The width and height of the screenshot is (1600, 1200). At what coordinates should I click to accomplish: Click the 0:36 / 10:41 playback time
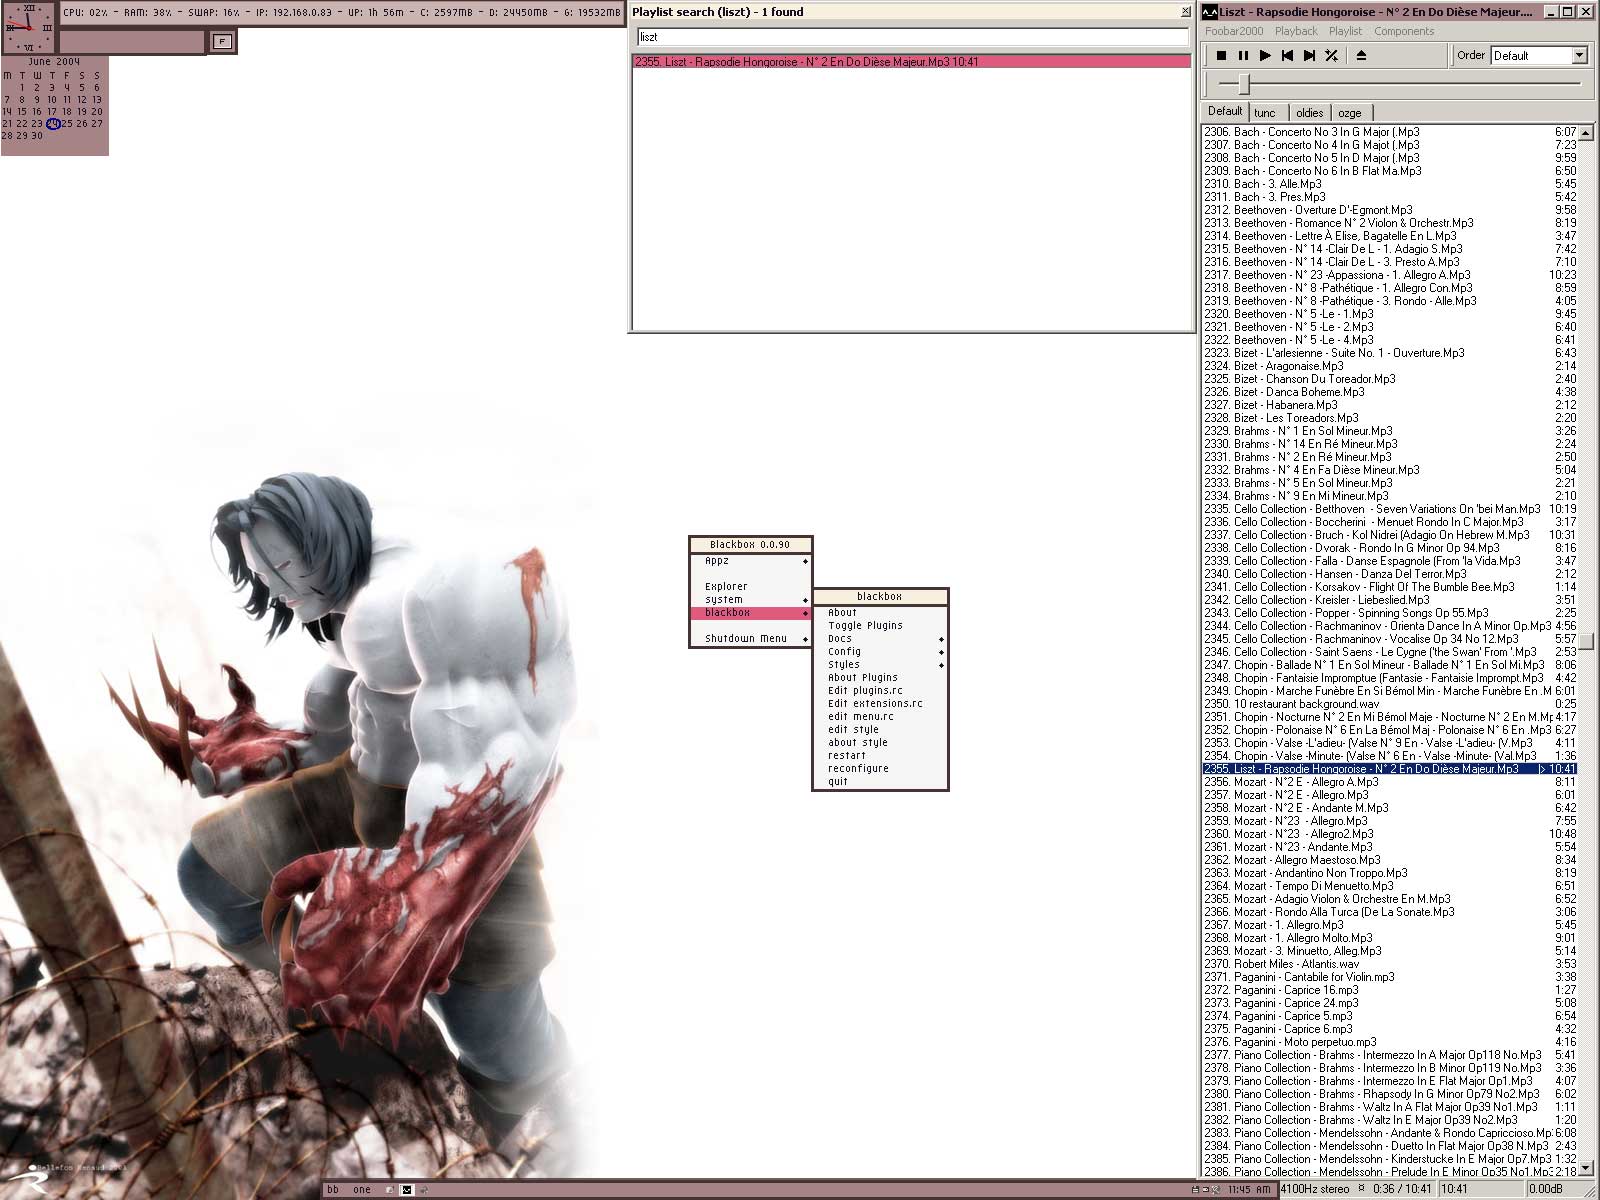pyautogui.click(x=1403, y=1189)
